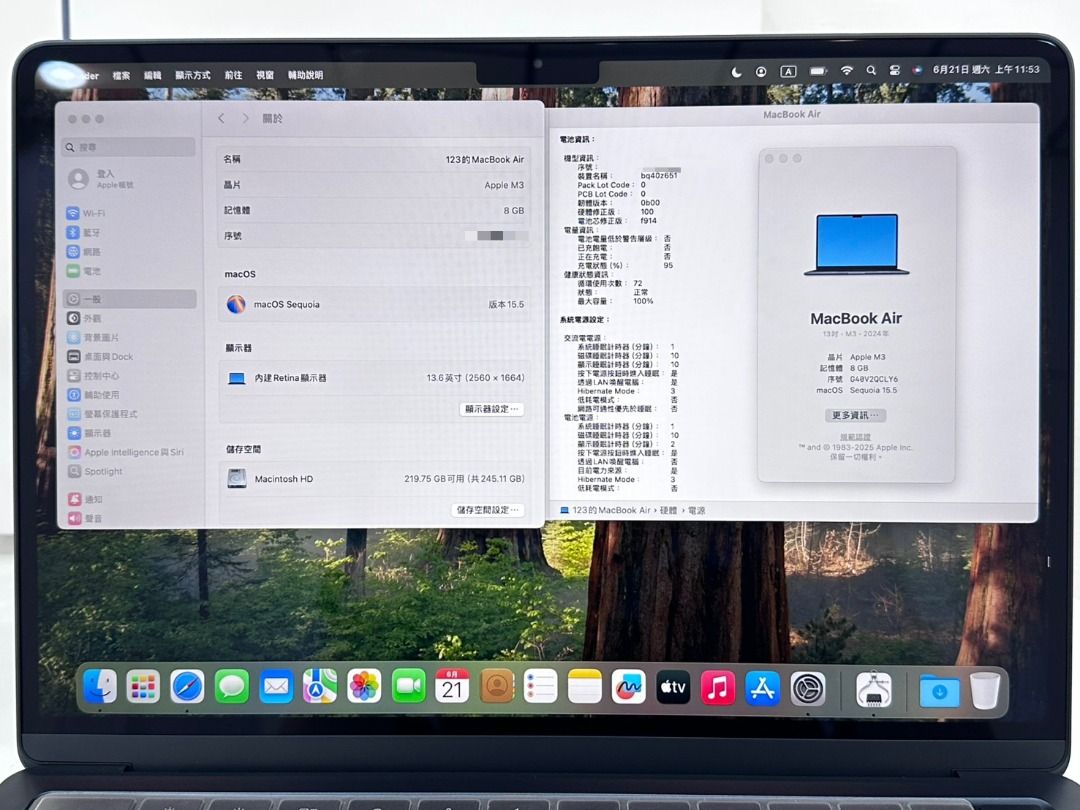
Task: Open Calendar showing 21 in the Dock
Action: (452, 687)
